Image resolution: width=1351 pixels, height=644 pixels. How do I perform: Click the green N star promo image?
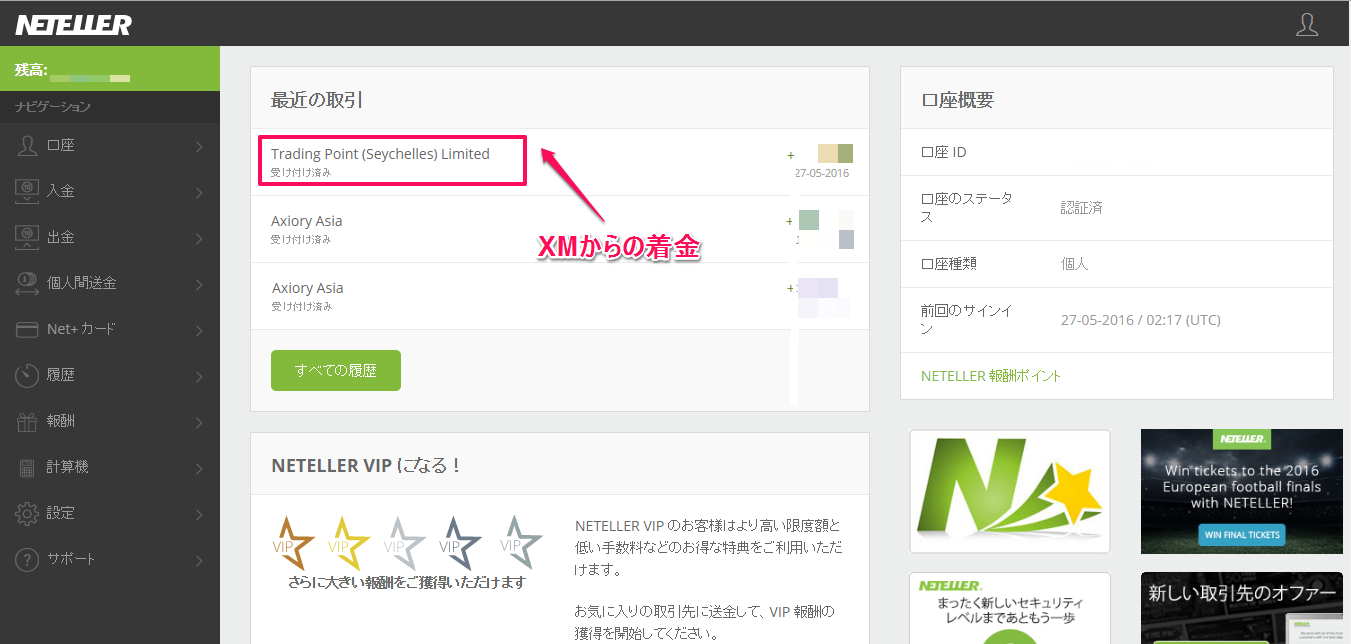pyautogui.click(x=1010, y=491)
